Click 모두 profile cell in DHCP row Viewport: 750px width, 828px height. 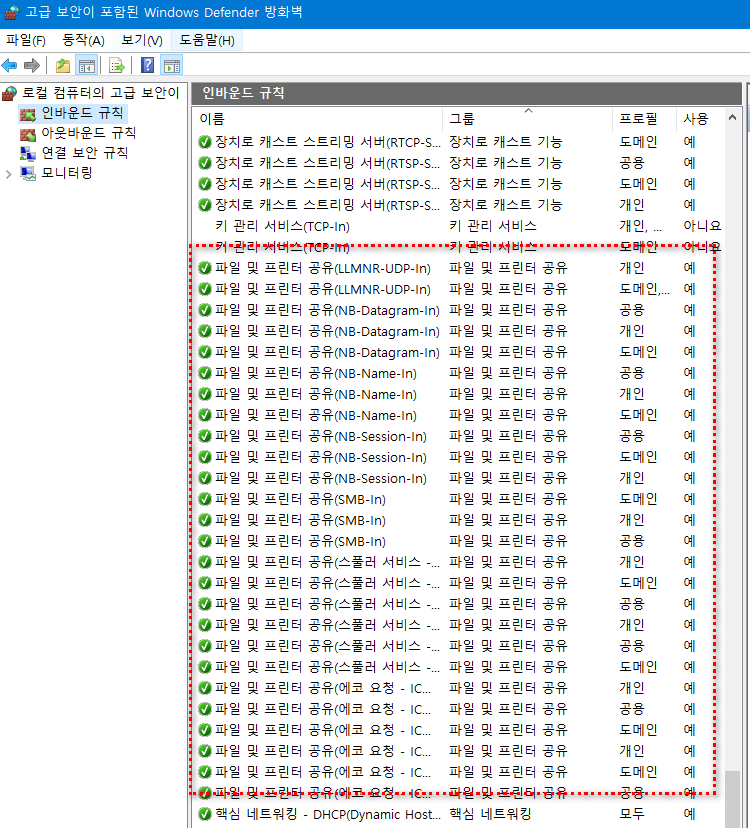632,814
